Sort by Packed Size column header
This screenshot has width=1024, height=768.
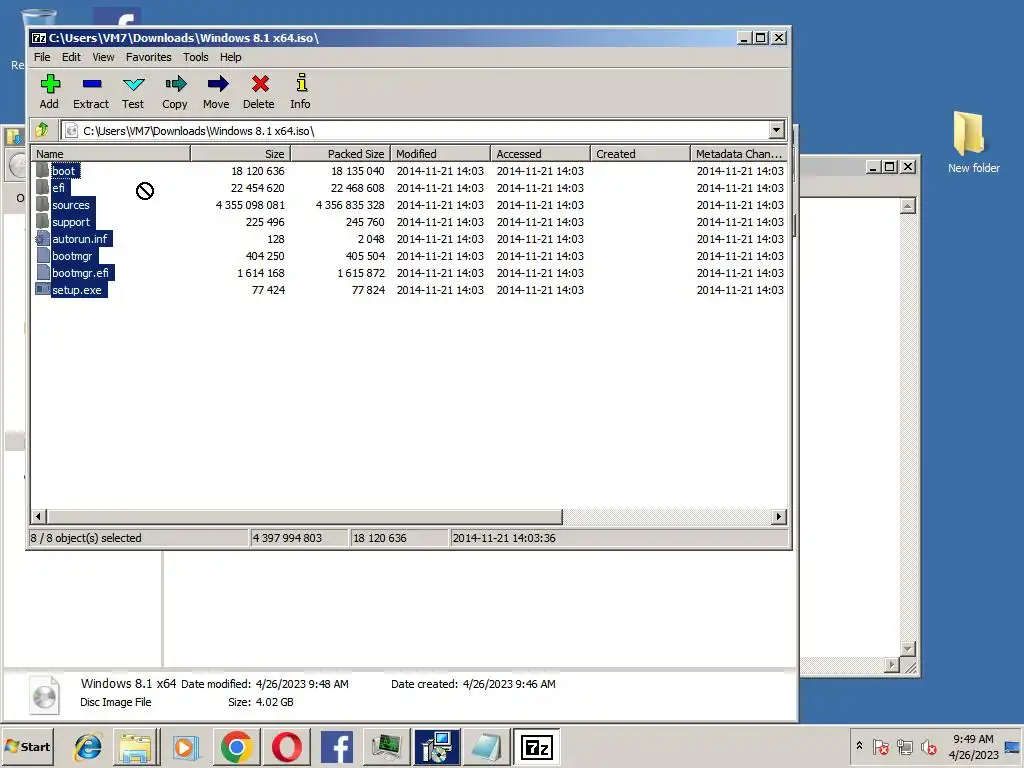340,153
